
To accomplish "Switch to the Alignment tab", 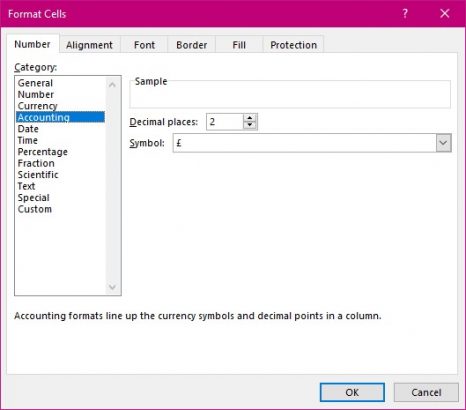I will click(89, 45).
